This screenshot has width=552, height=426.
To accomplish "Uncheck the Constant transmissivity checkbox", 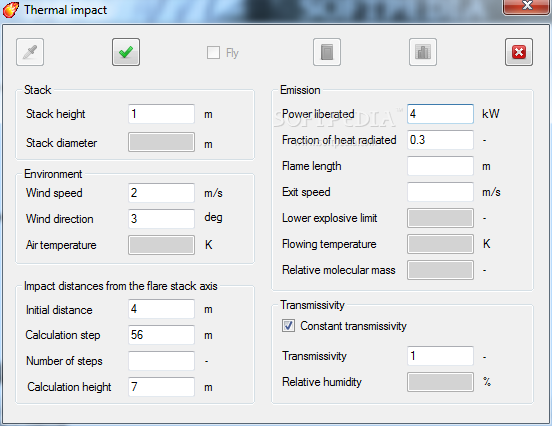I will click(288, 326).
